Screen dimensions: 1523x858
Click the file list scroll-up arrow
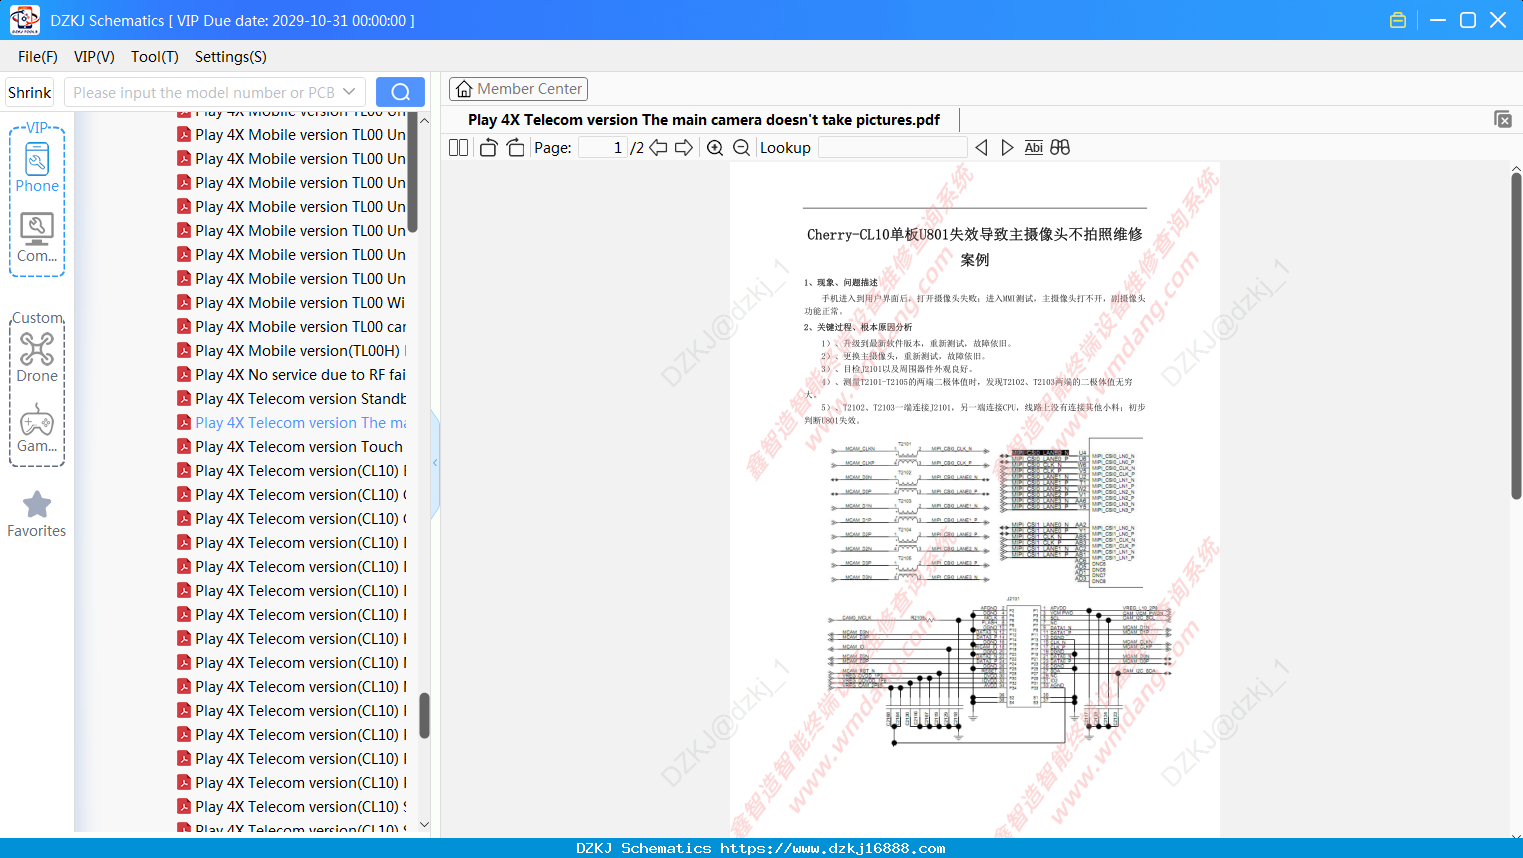tap(424, 120)
